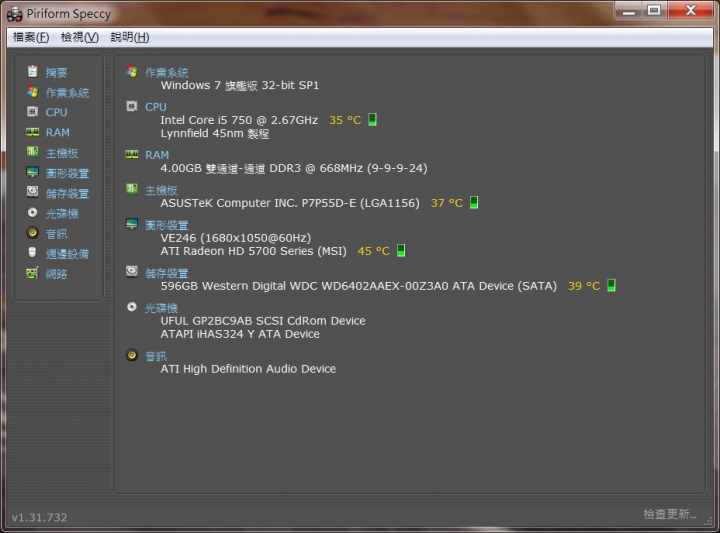The image size is (720, 533).
Task: Select 音訊 label in the sidebar
Action: (56, 234)
